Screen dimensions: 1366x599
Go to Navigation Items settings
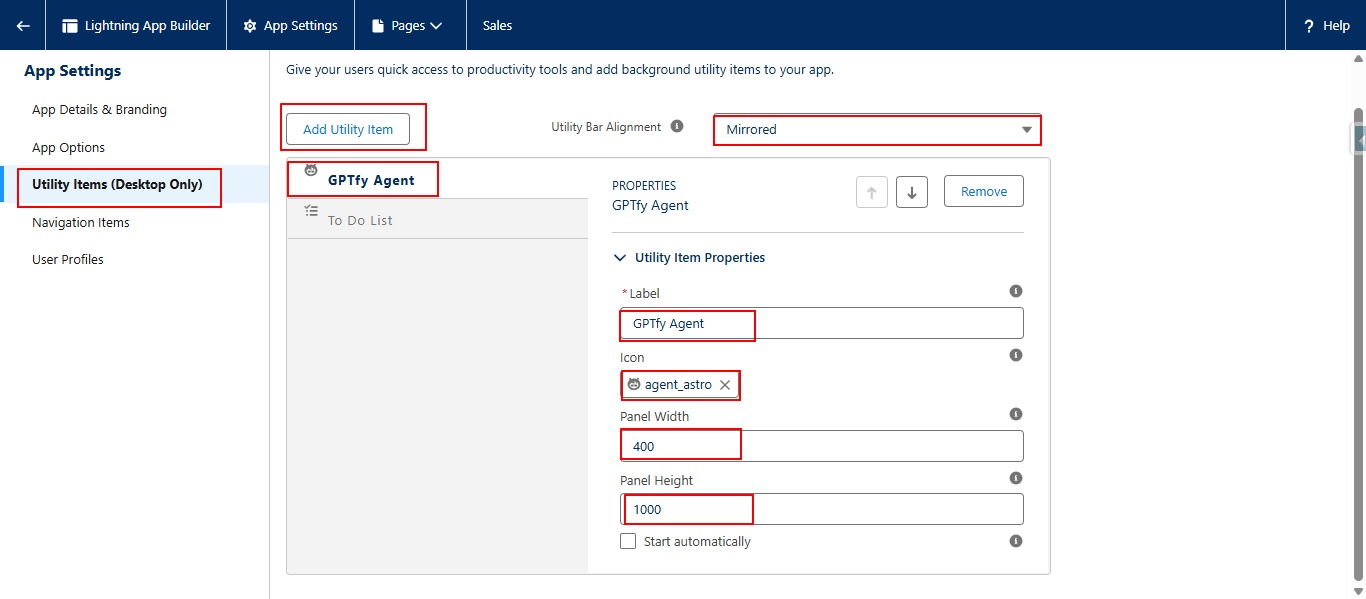point(81,223)
